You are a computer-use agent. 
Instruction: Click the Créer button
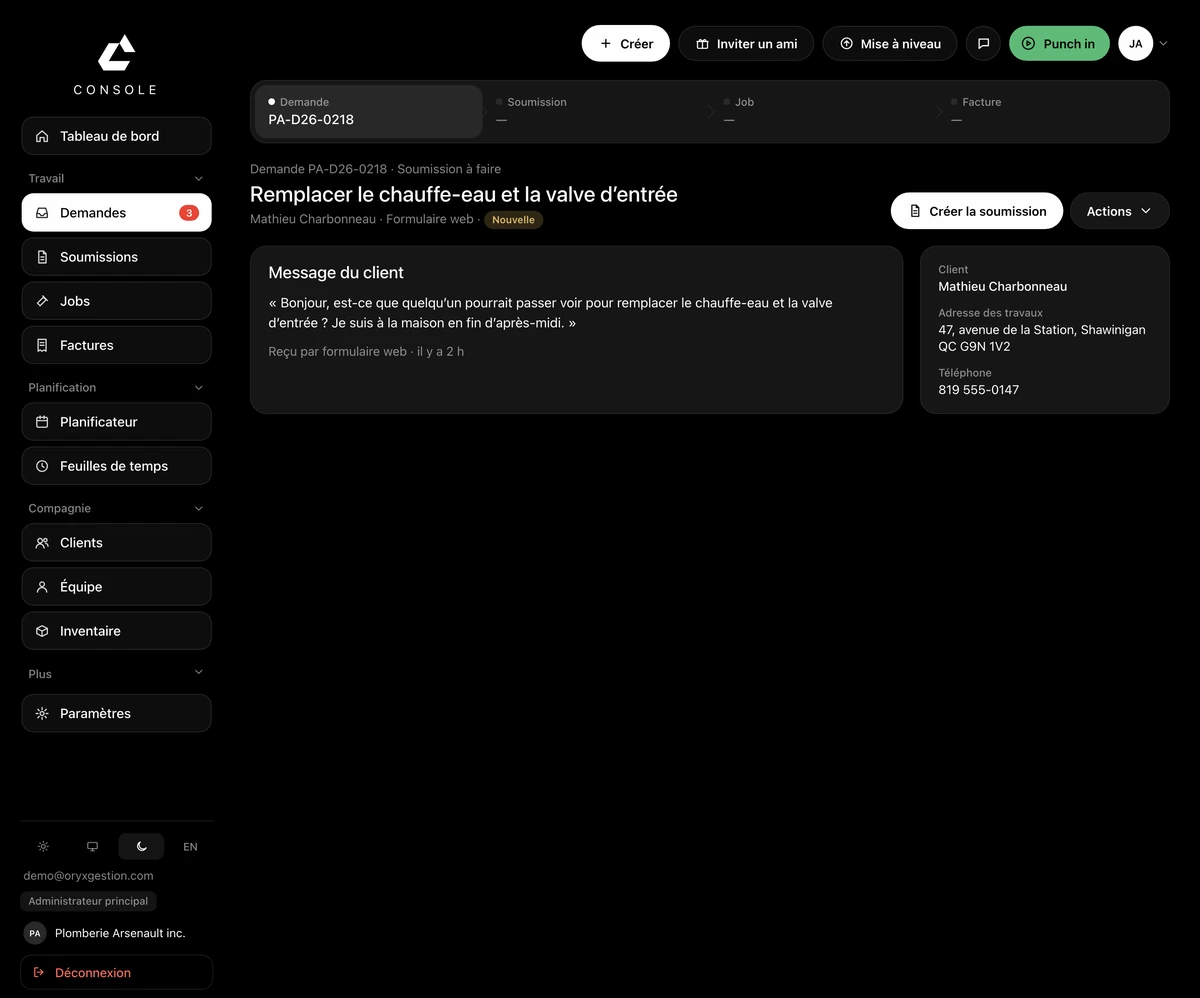(x=626, y=44)
